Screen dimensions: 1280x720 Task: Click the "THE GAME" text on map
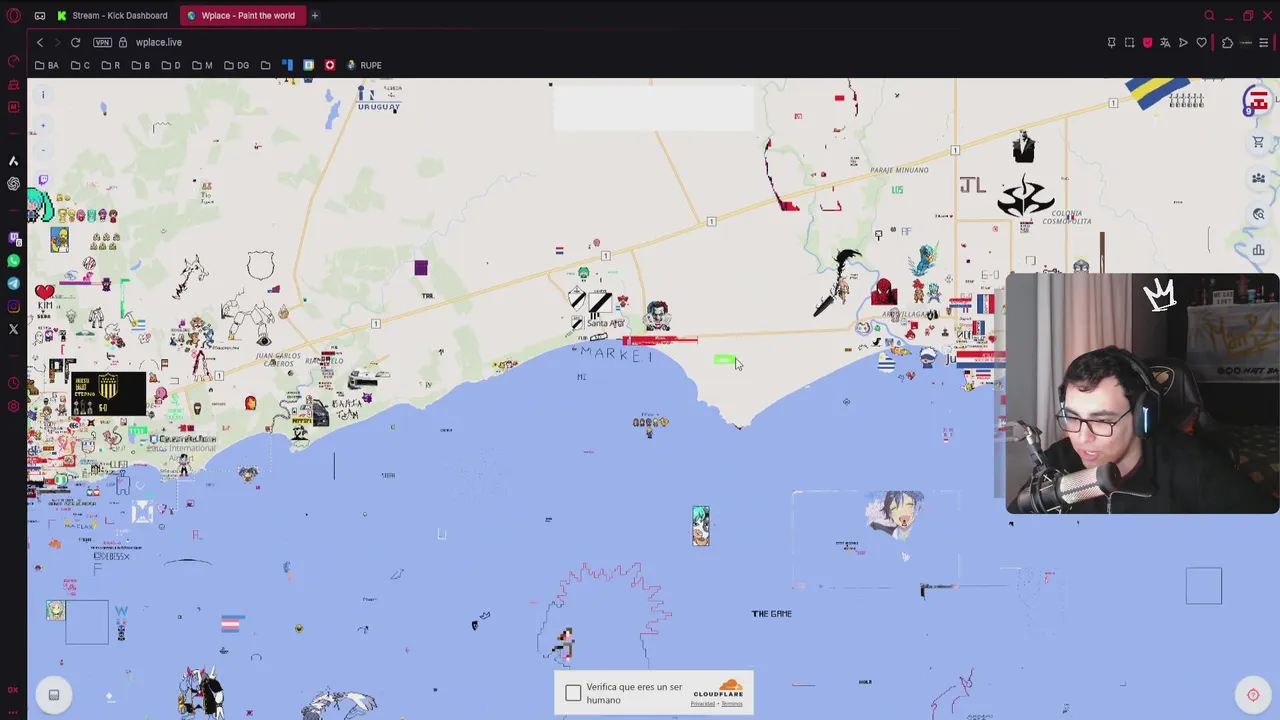(772, 614)
